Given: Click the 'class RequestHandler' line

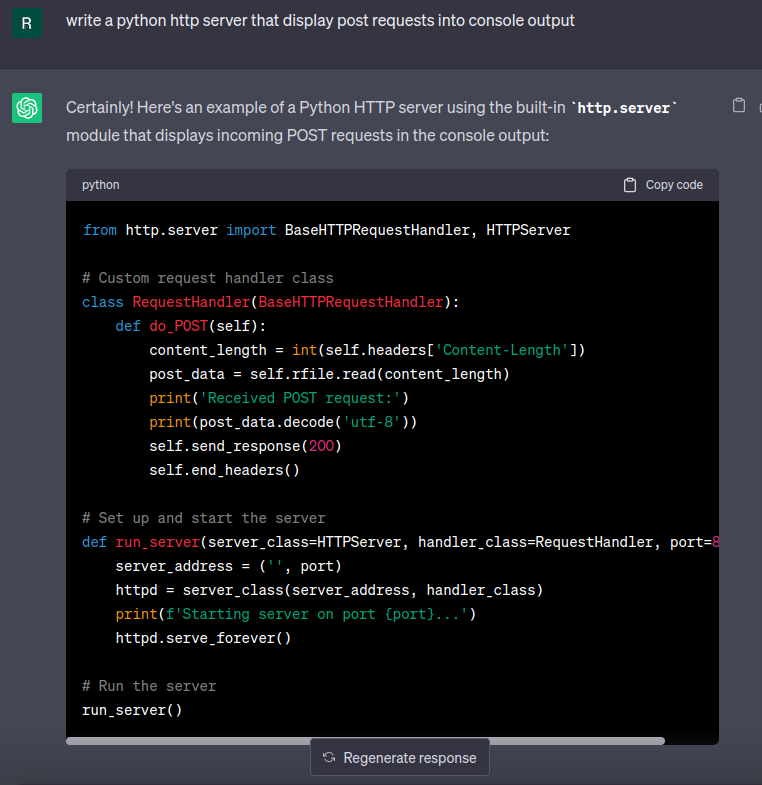Looking at the screenshot, I should (270, 302).
